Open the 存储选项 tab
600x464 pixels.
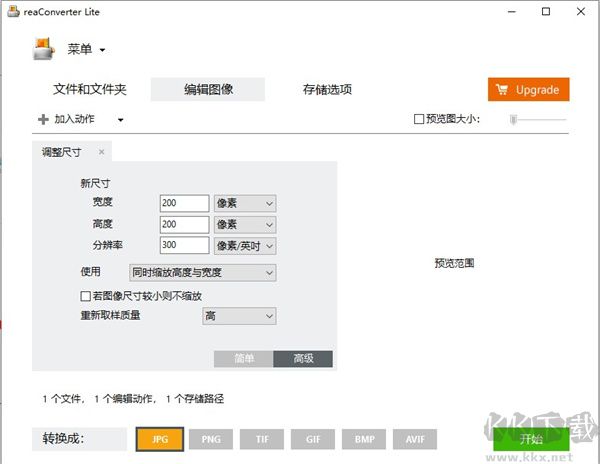tap(327, 89)
